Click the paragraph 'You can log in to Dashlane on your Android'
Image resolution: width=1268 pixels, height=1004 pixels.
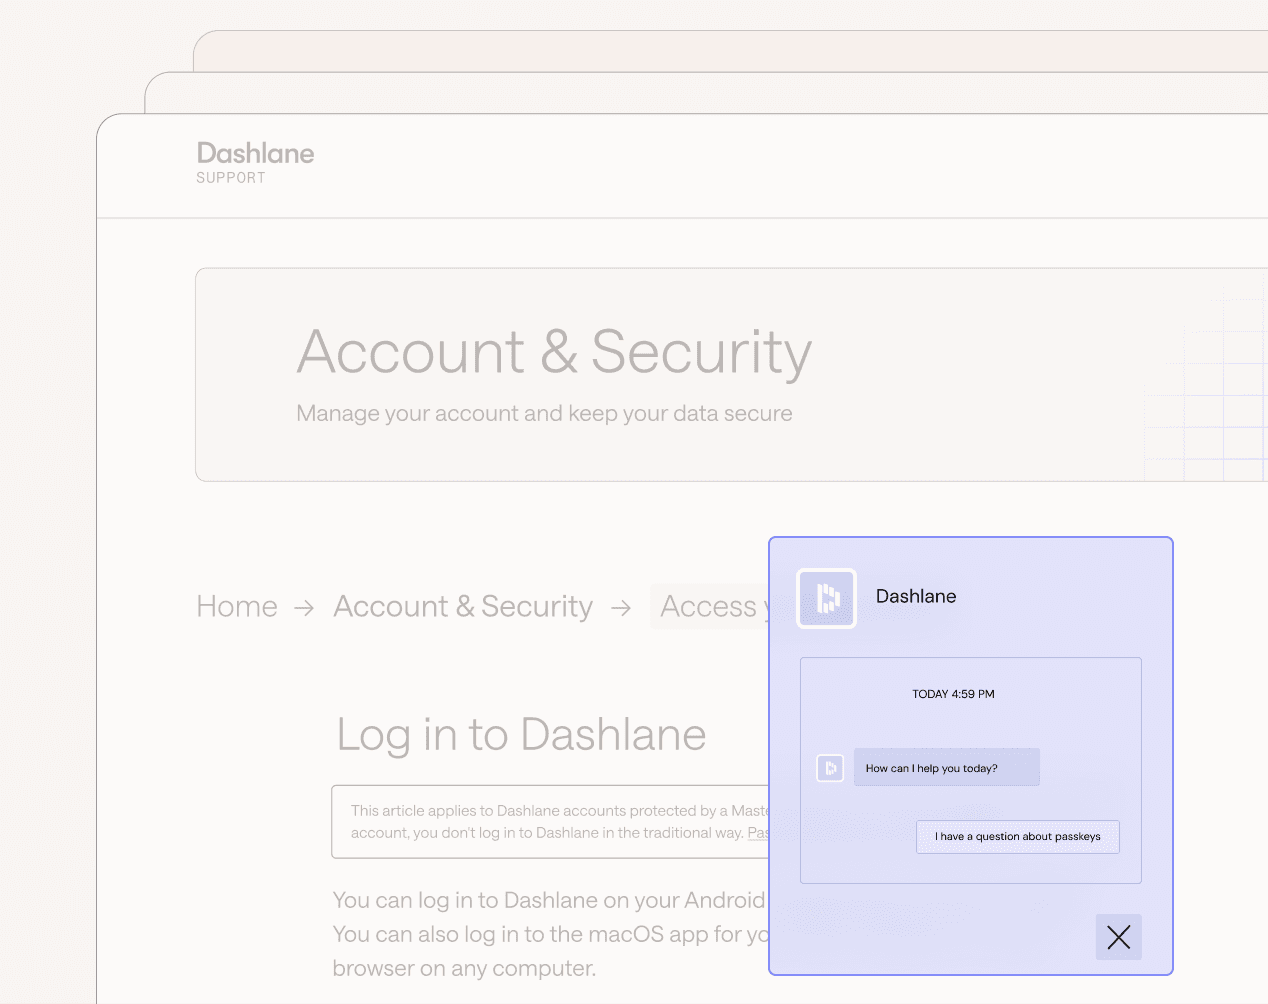[x=550, y=934]
